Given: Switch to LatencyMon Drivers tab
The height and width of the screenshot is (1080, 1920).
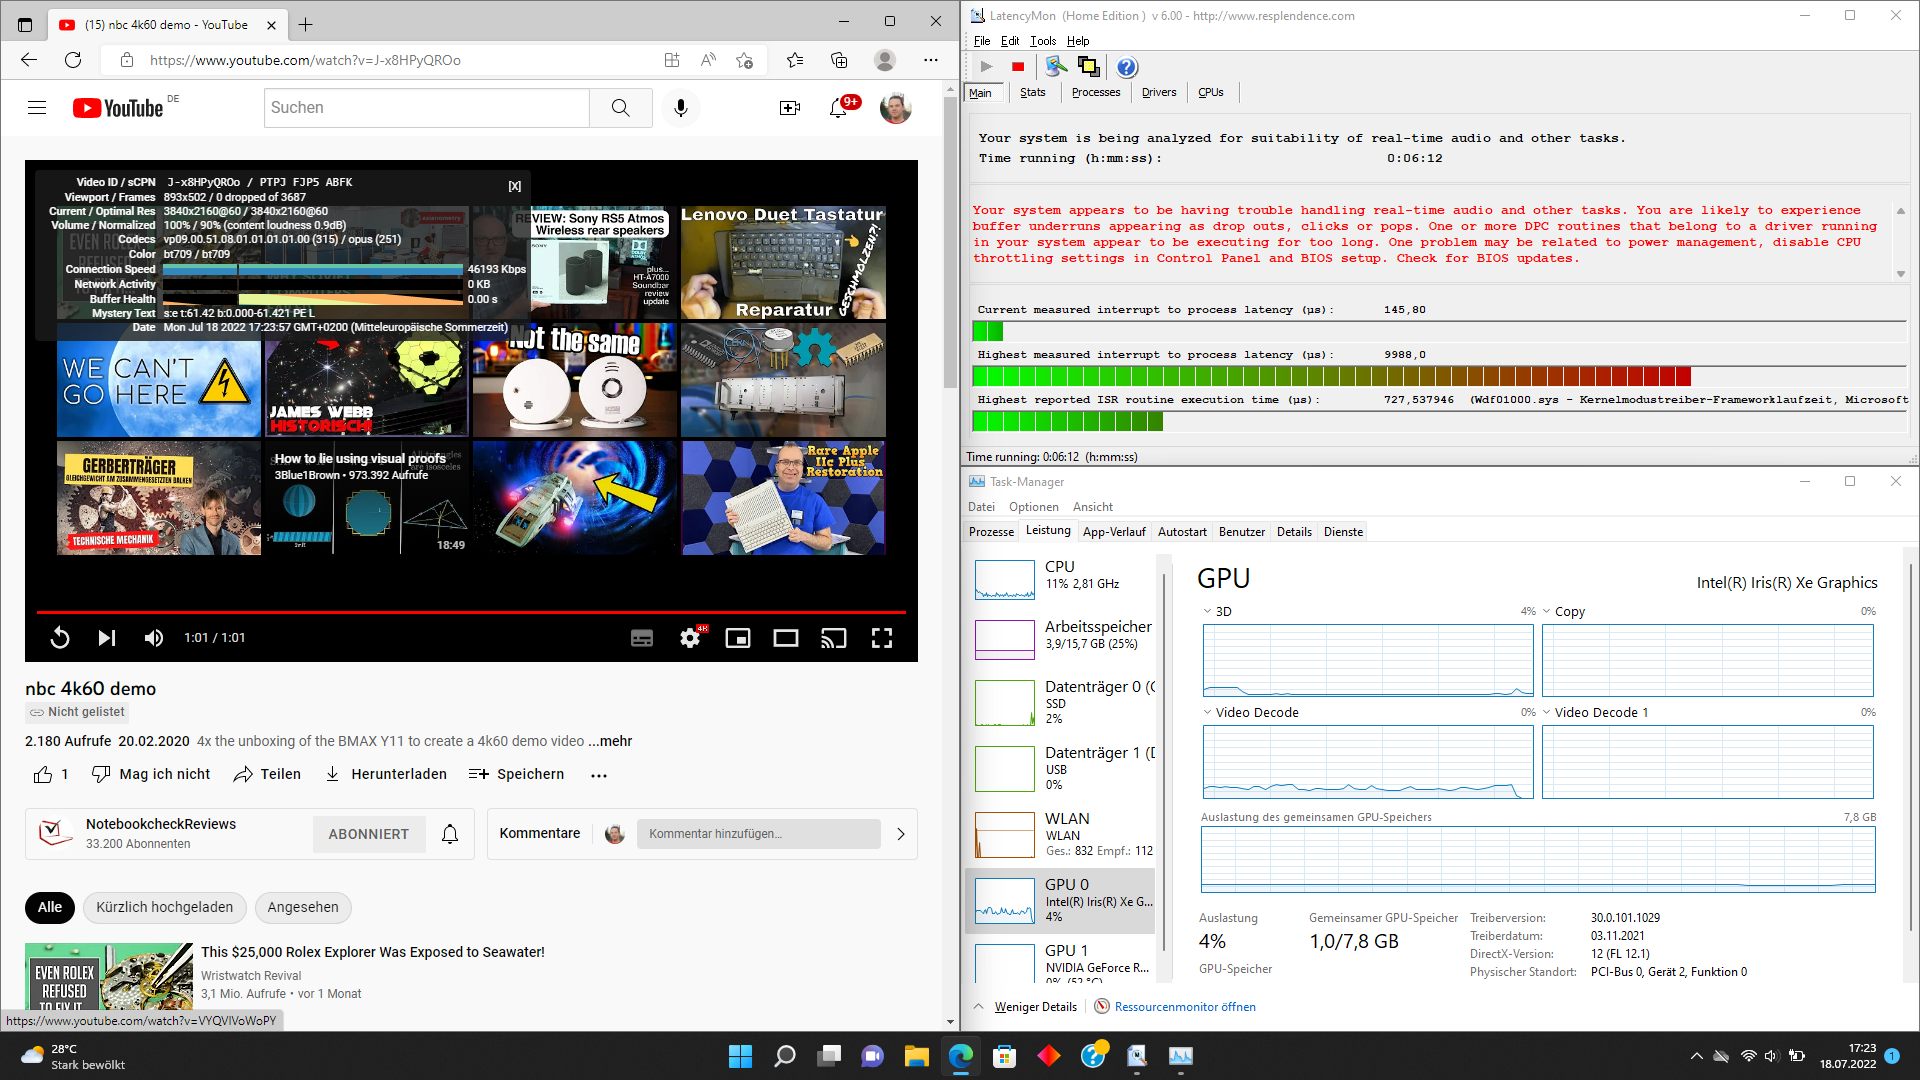Looking at the screenshot, I should coord(1159,92).
